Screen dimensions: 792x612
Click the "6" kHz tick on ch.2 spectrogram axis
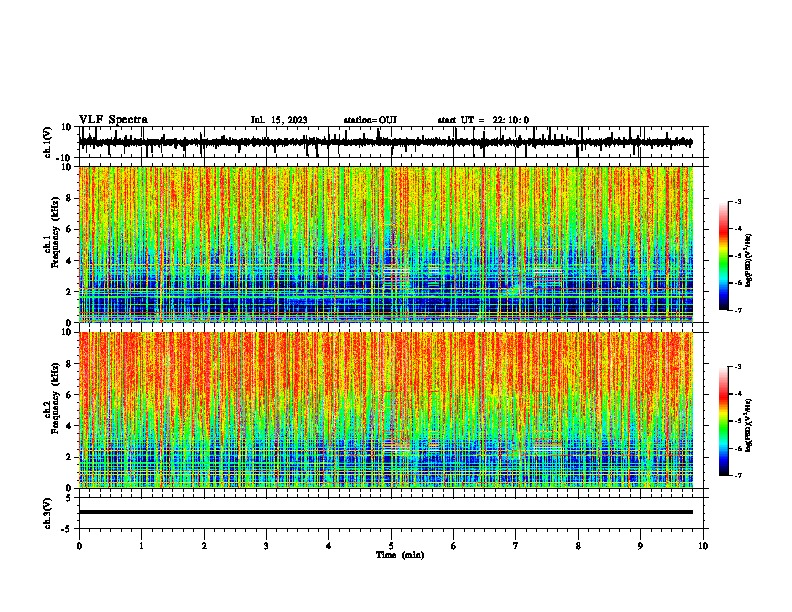coord(69,395)
